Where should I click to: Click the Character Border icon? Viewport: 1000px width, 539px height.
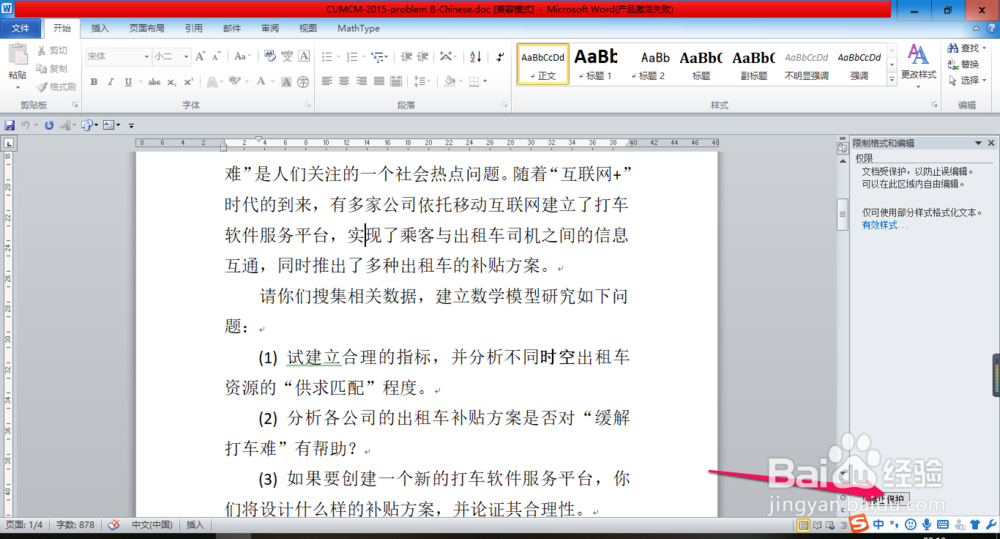(304, 56)
